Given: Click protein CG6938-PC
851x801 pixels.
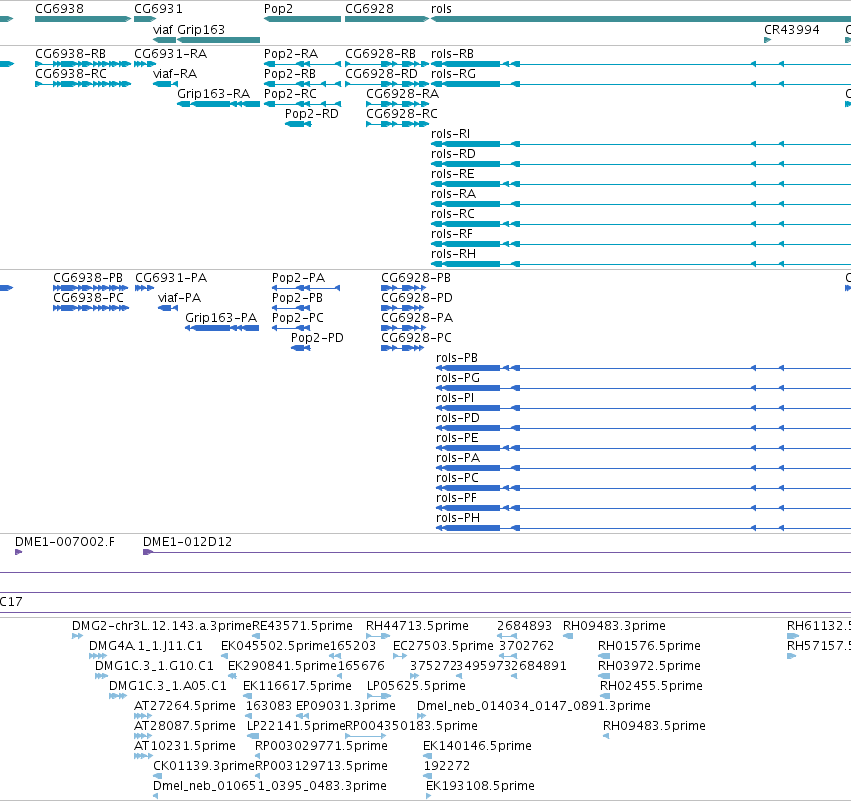Looking at the screenshot, I should point(91,308).
